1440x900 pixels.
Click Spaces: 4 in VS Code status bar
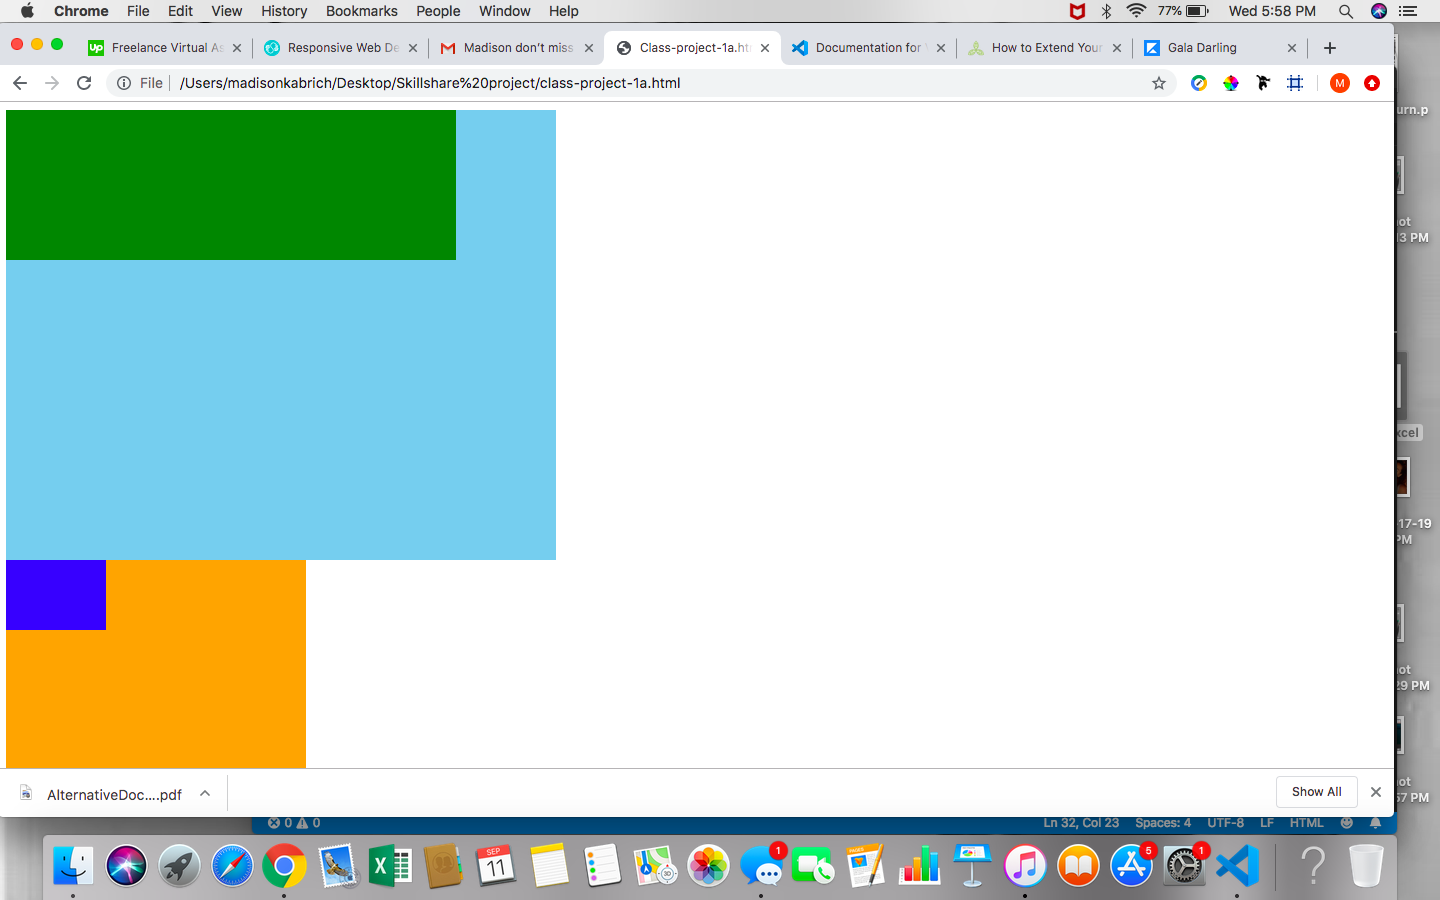1163,823
